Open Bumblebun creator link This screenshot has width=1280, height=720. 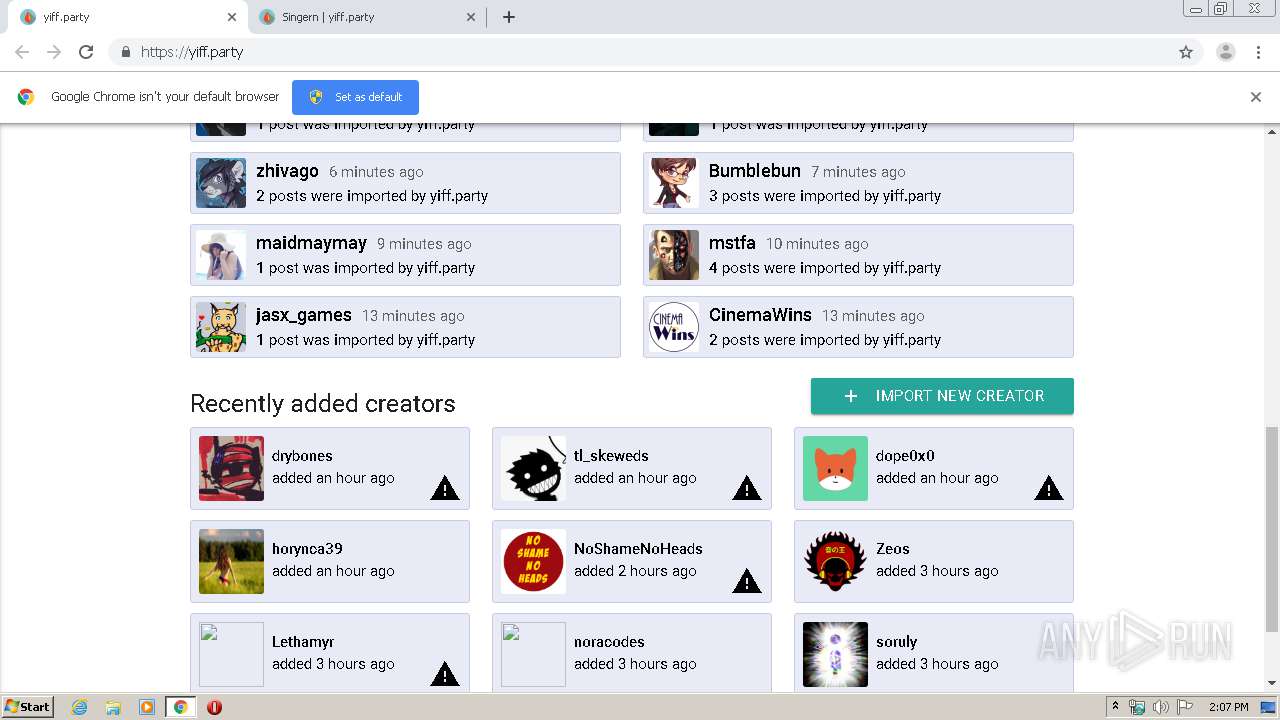click(755, 171)
